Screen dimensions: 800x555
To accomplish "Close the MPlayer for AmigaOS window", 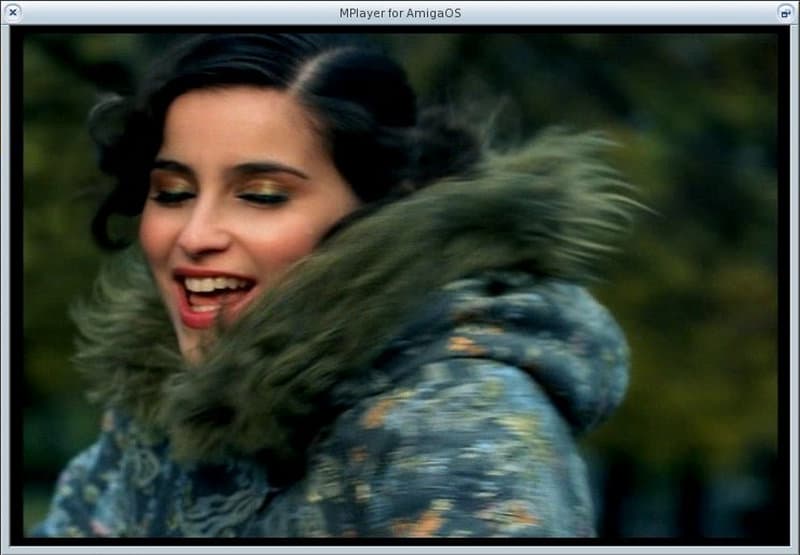I will pyautogui.click(x=13, y=13).
